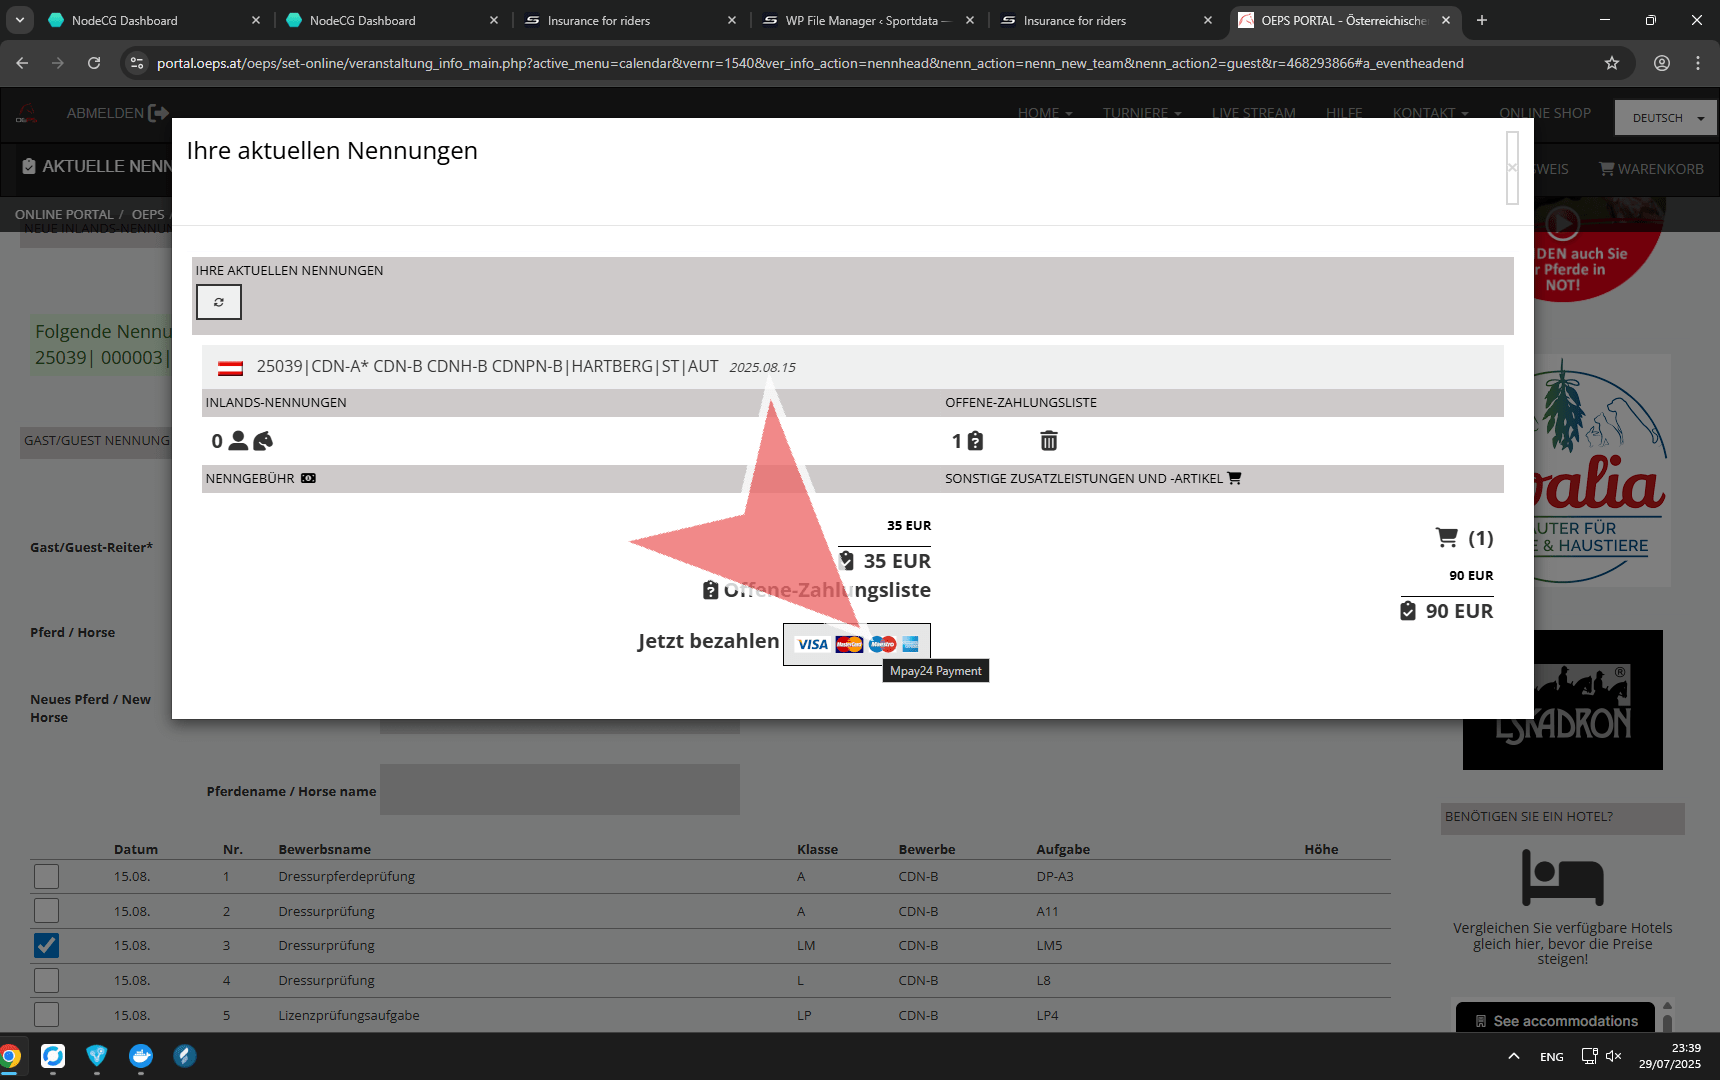1720x1080 pixels.
Task: Click the browser forward arrow
Action: 58,63
